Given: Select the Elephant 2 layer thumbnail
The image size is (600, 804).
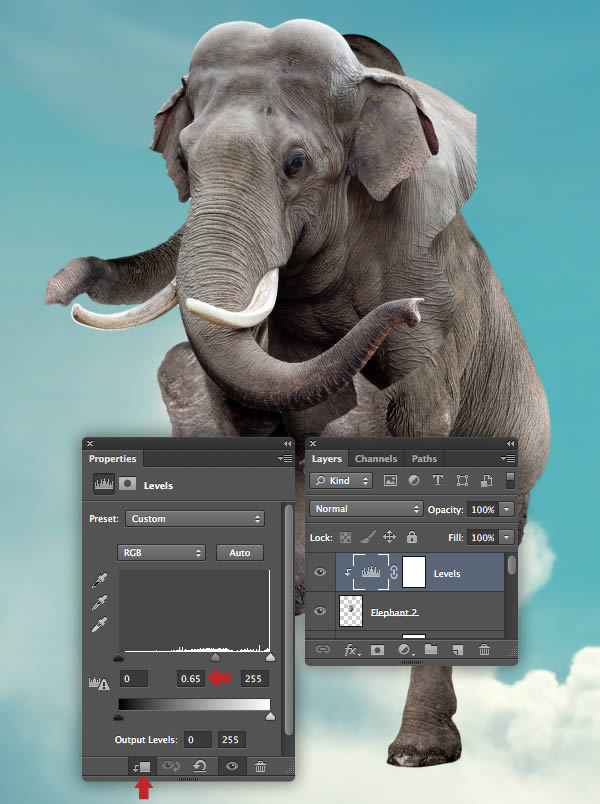Looking at the screenshot, I should pos(351,611).
